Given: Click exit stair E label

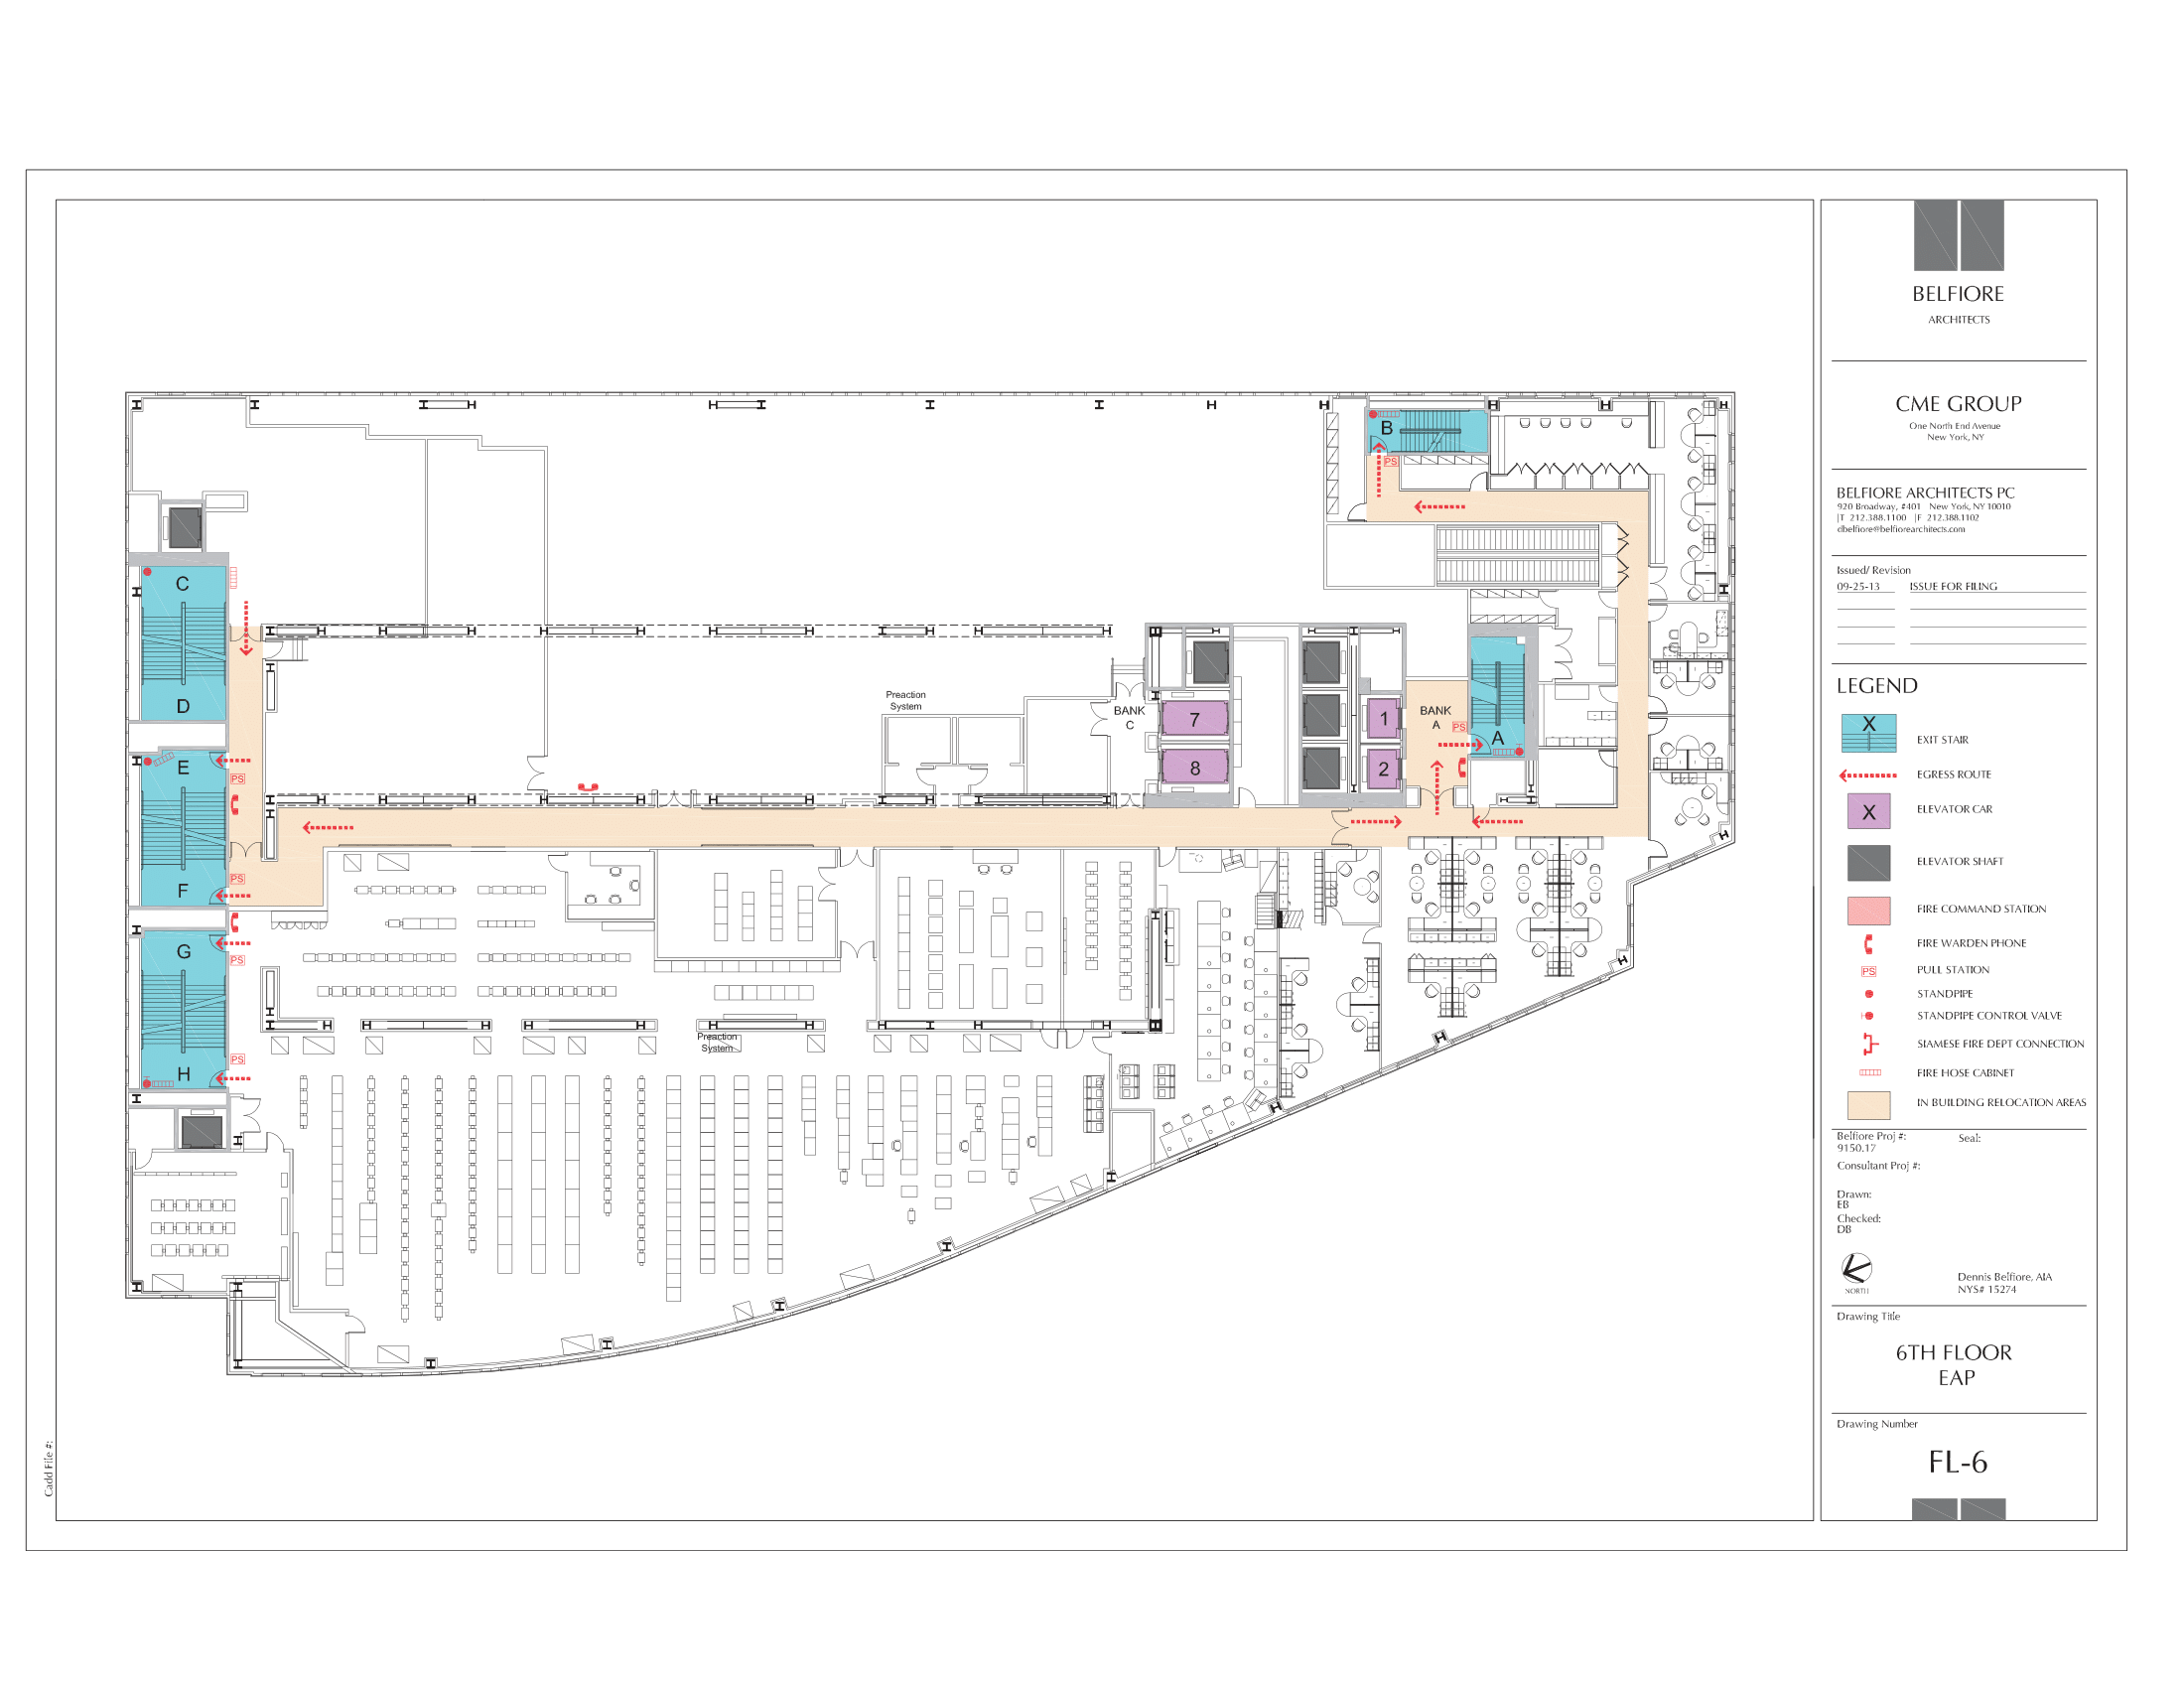Looking at the screenshot, I should pyautogui.click(x=183, y=768).
